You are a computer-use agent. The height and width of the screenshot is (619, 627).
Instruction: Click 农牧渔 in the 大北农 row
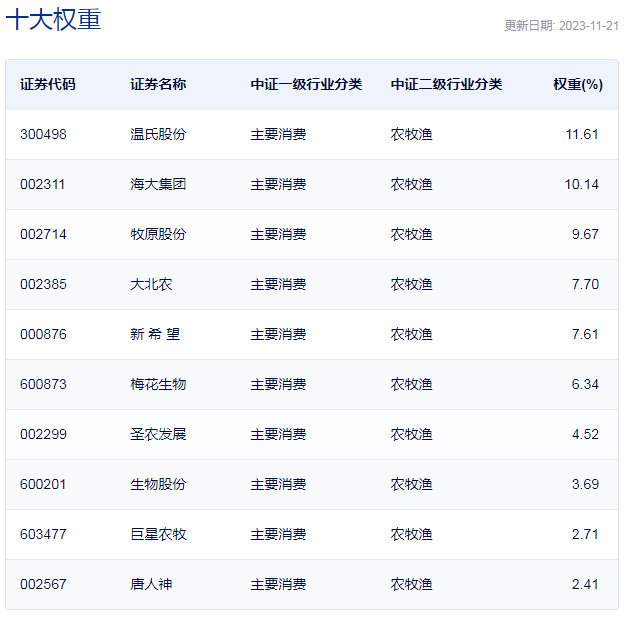click(x=411, y=284)
